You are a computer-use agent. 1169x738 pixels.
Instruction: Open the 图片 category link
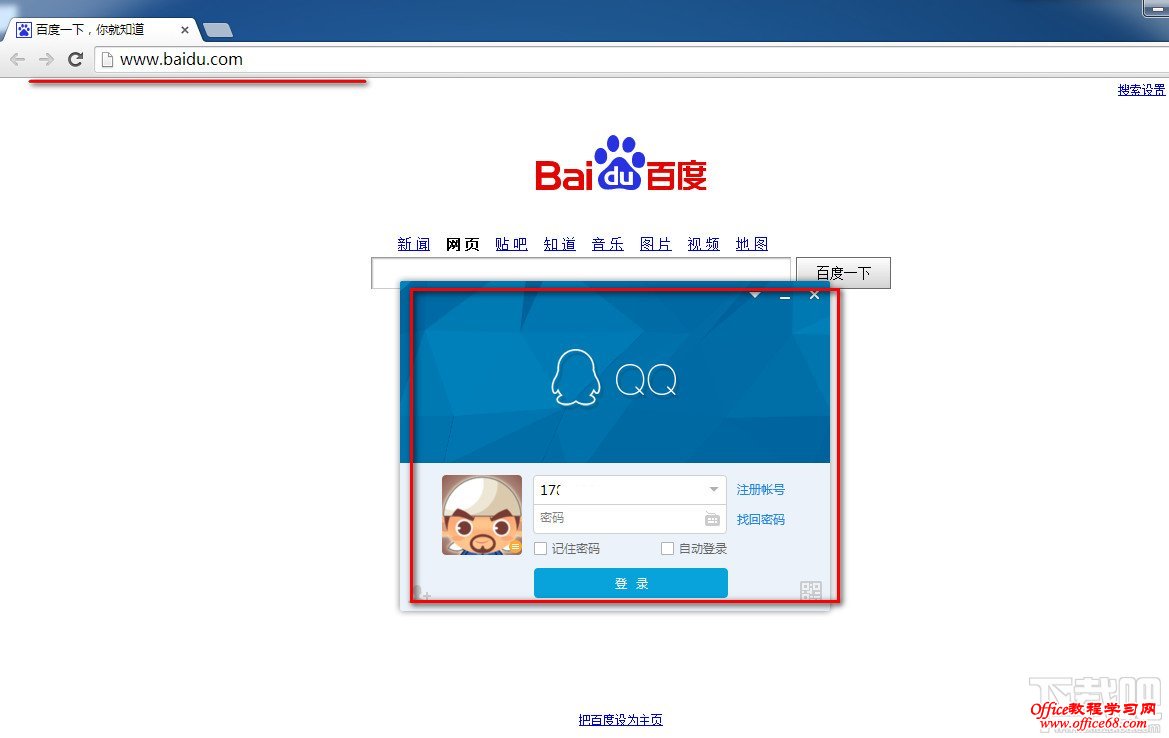[x=656, y=244]
